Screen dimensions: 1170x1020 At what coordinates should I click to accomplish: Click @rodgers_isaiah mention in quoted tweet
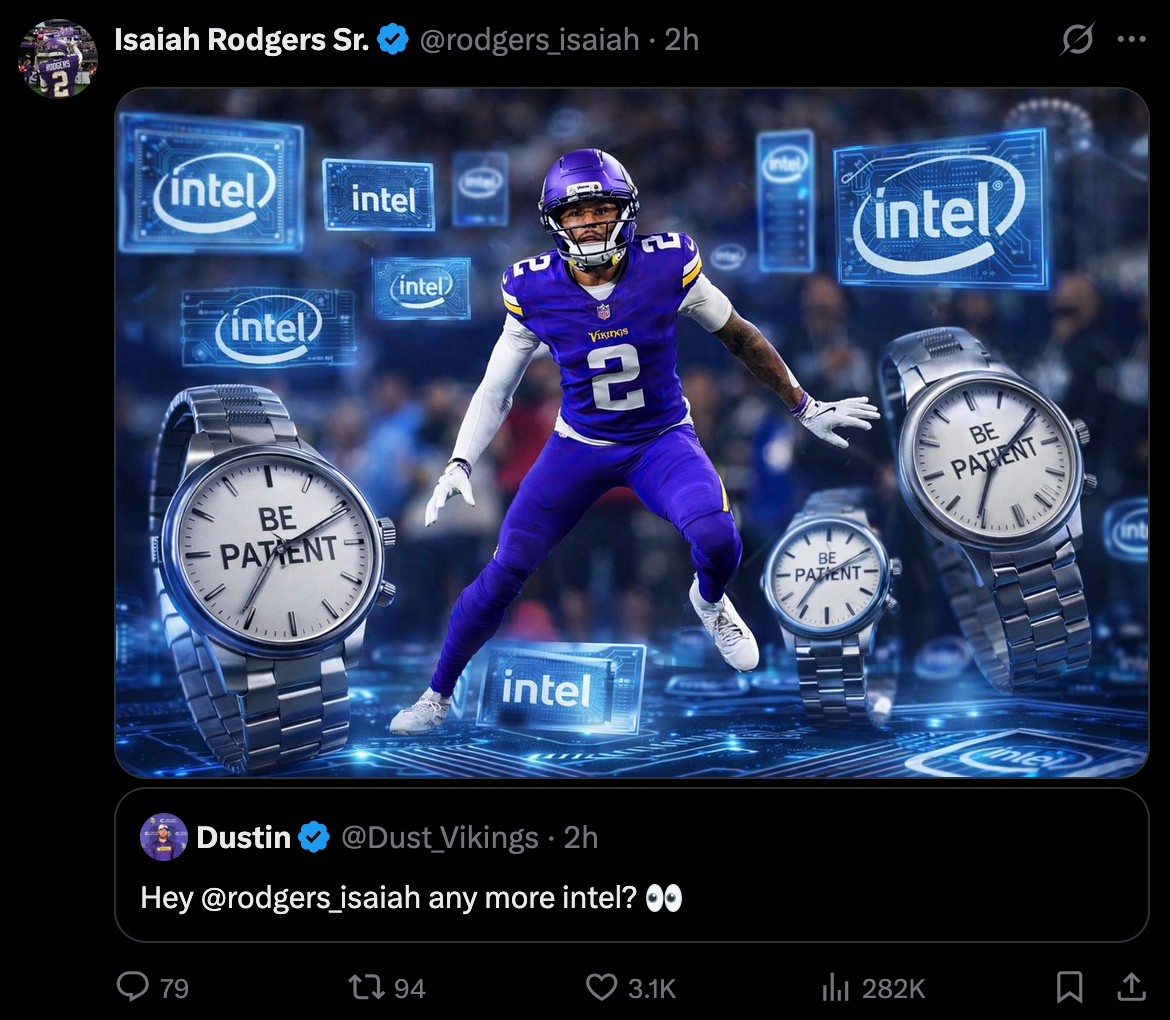pos(310,898)
